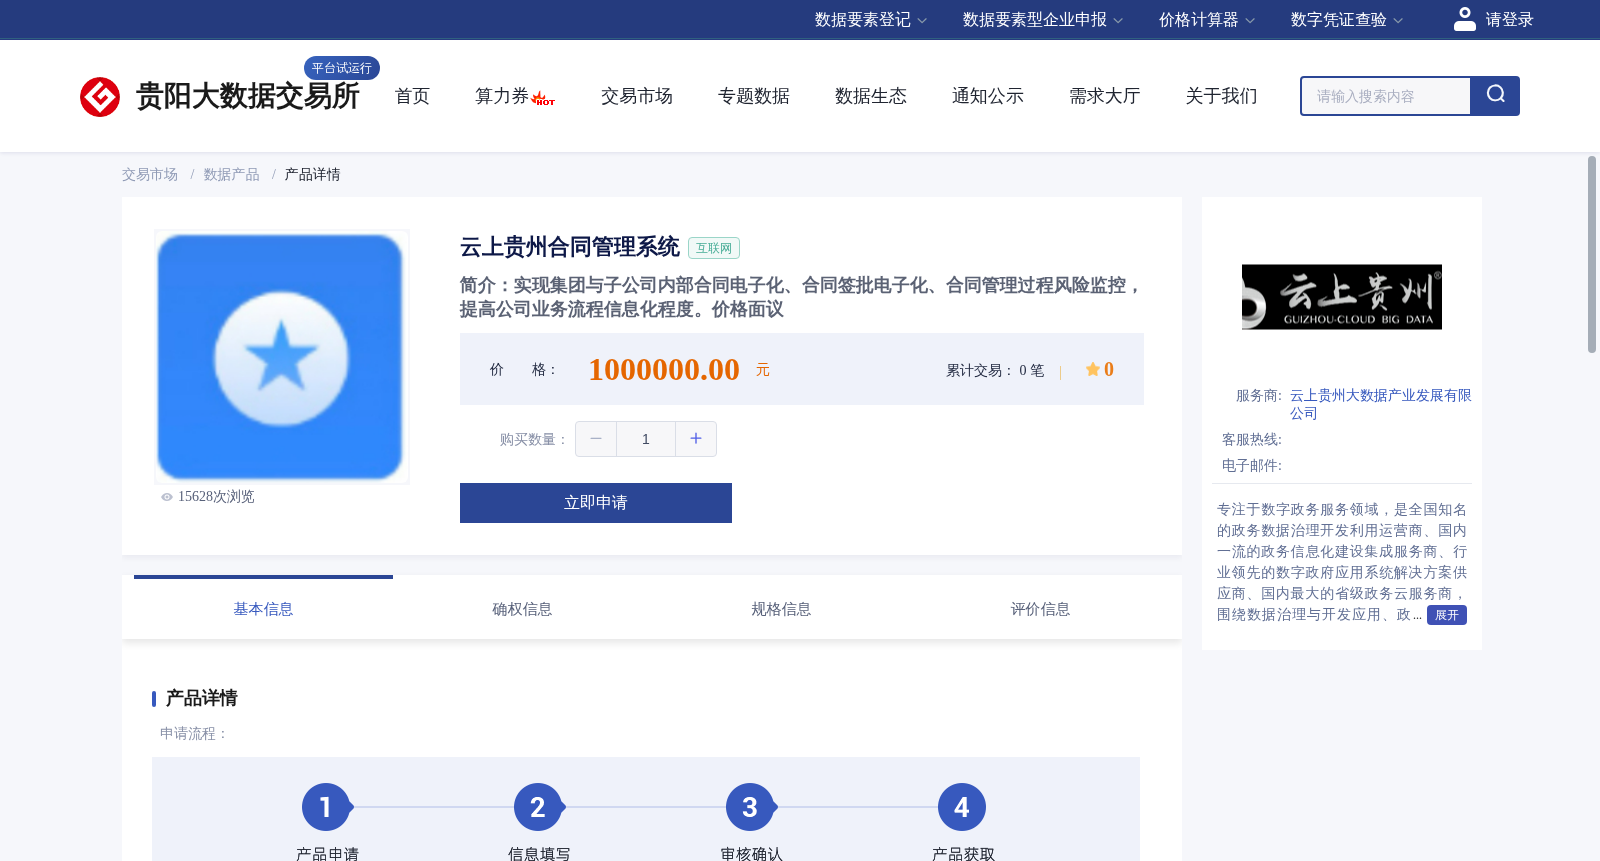The width and height of the screenshot is (1600, 861).
Task: Go to 首页 in navigation
Action: point(412,96)
